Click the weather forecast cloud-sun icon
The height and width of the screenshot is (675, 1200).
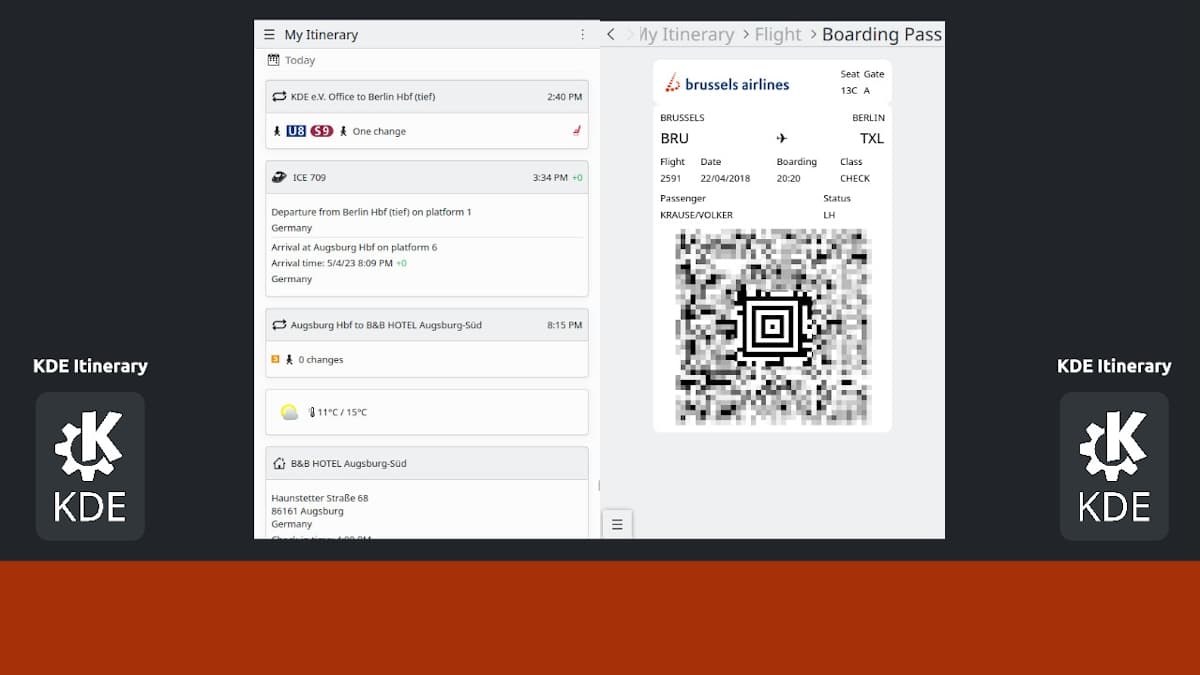click(x=289, y=412)
